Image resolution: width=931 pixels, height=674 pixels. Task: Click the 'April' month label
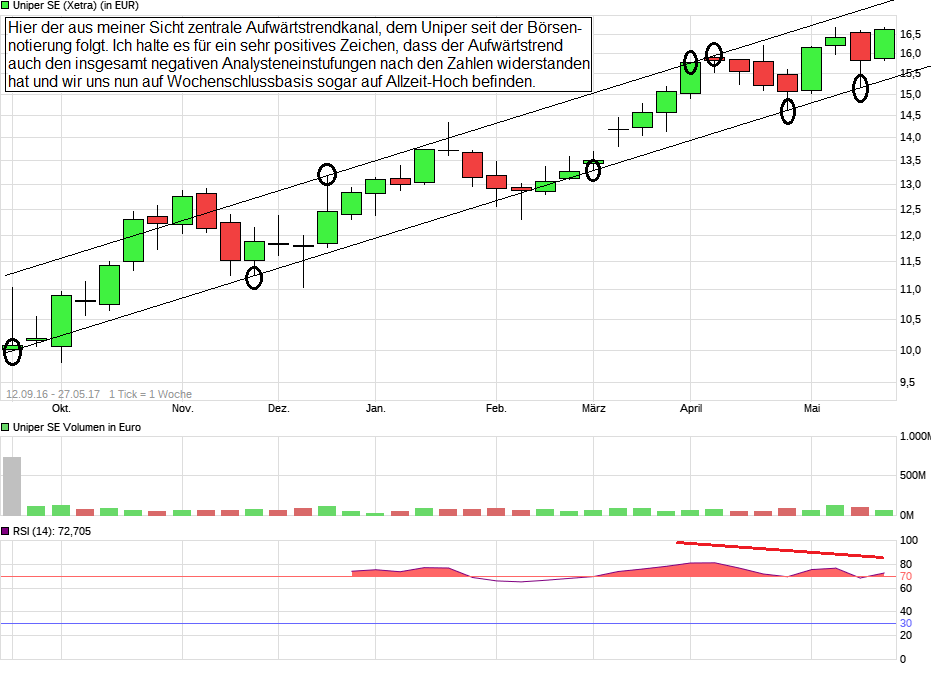(x=691, y=408)
